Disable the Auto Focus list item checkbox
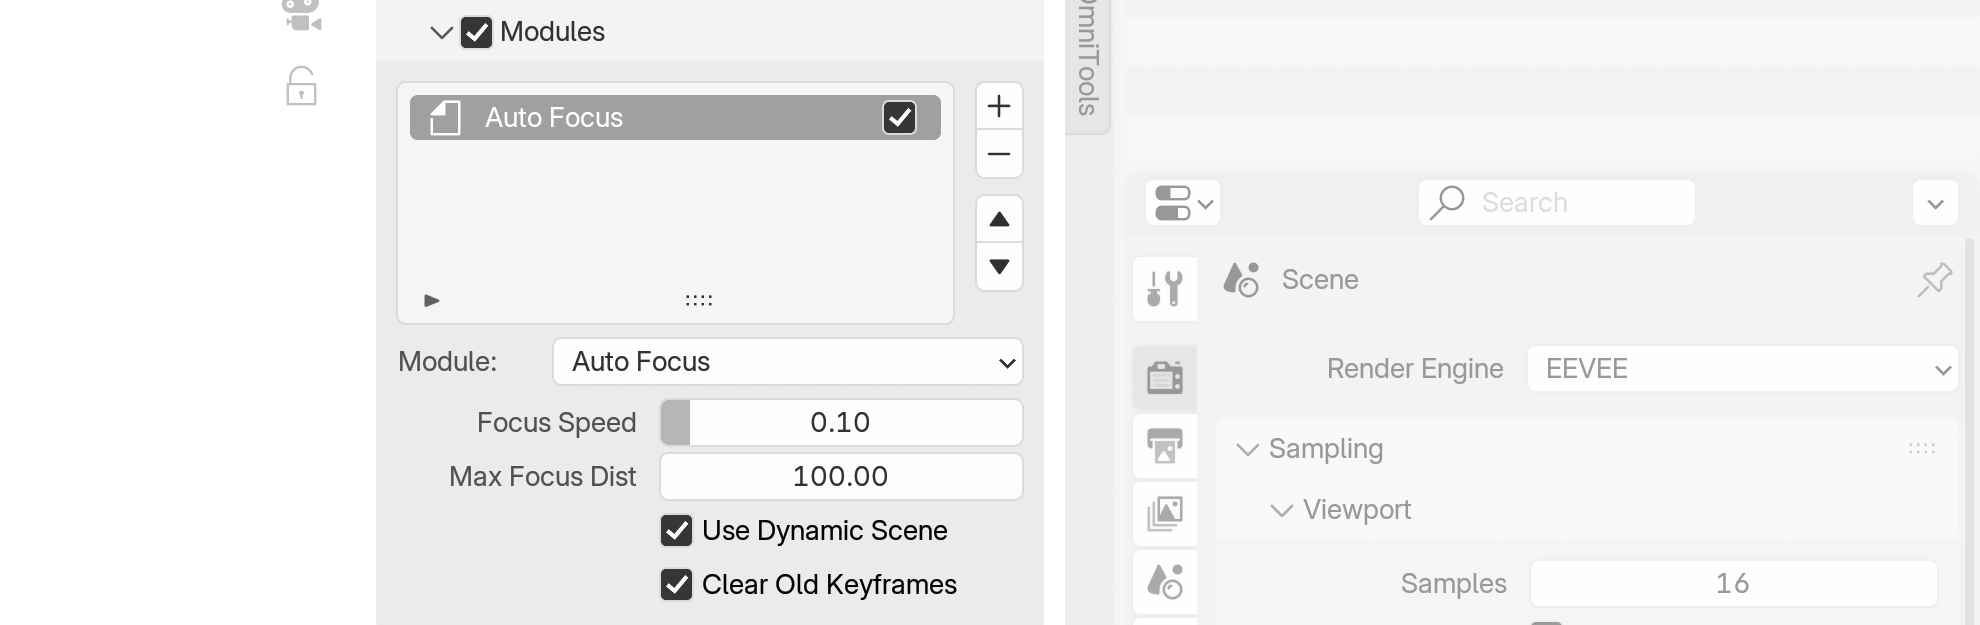This screenshot has height=625, width=1980. [899, 118]
